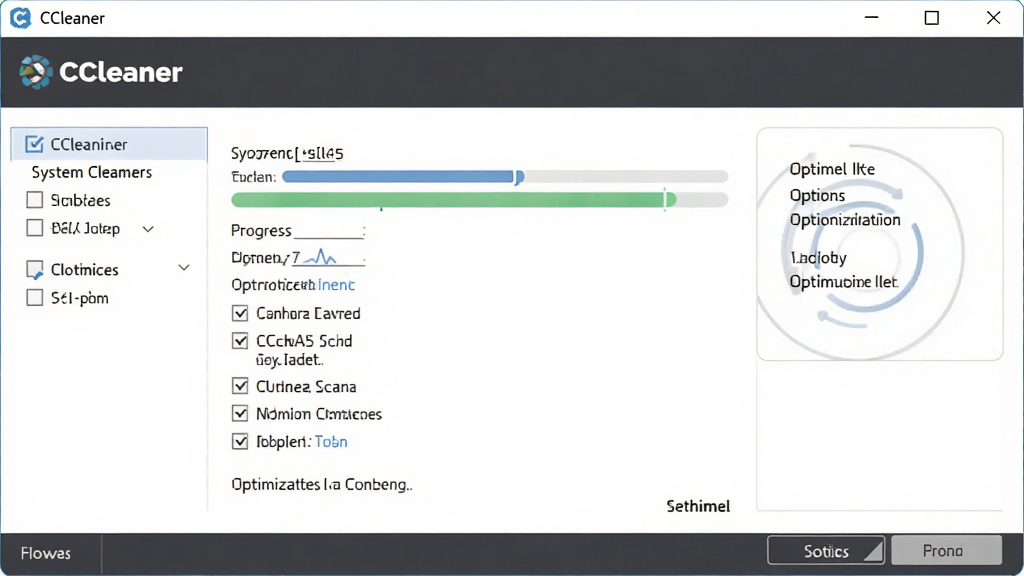
Task: Click the CCleaner title bar app icon
Action: pos(20,18)
